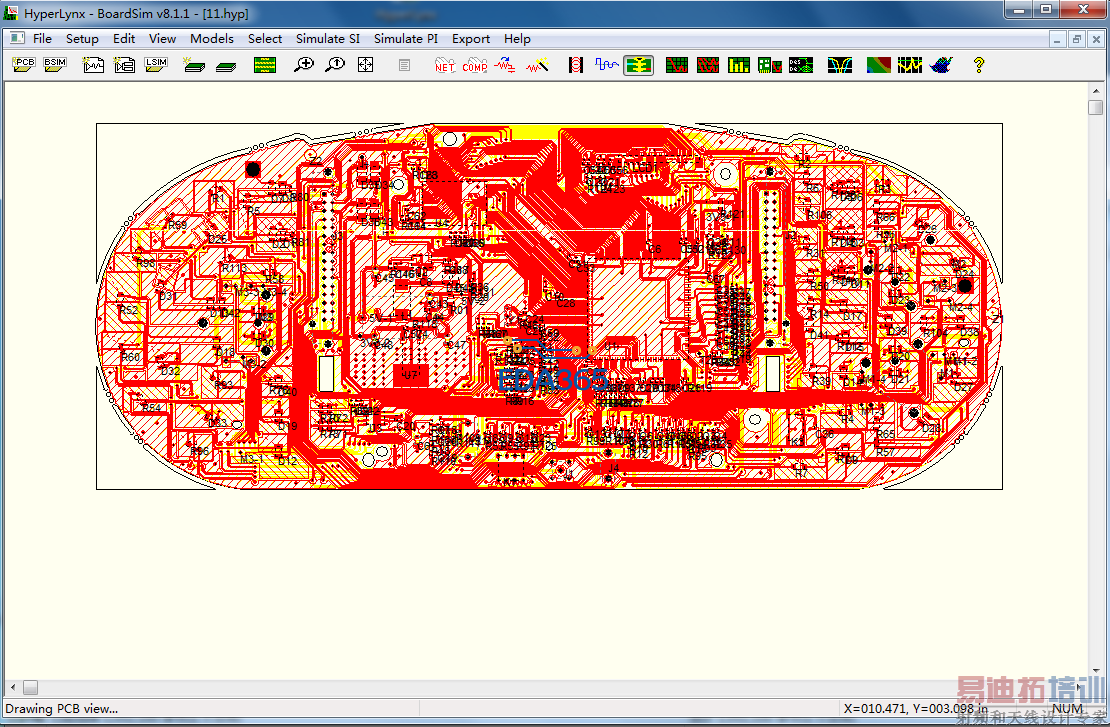Open the Simulate SI menu
Image resolution: width=1110 pixels, height=727 pixels.
pyautogui.click(x=327, y=39)
